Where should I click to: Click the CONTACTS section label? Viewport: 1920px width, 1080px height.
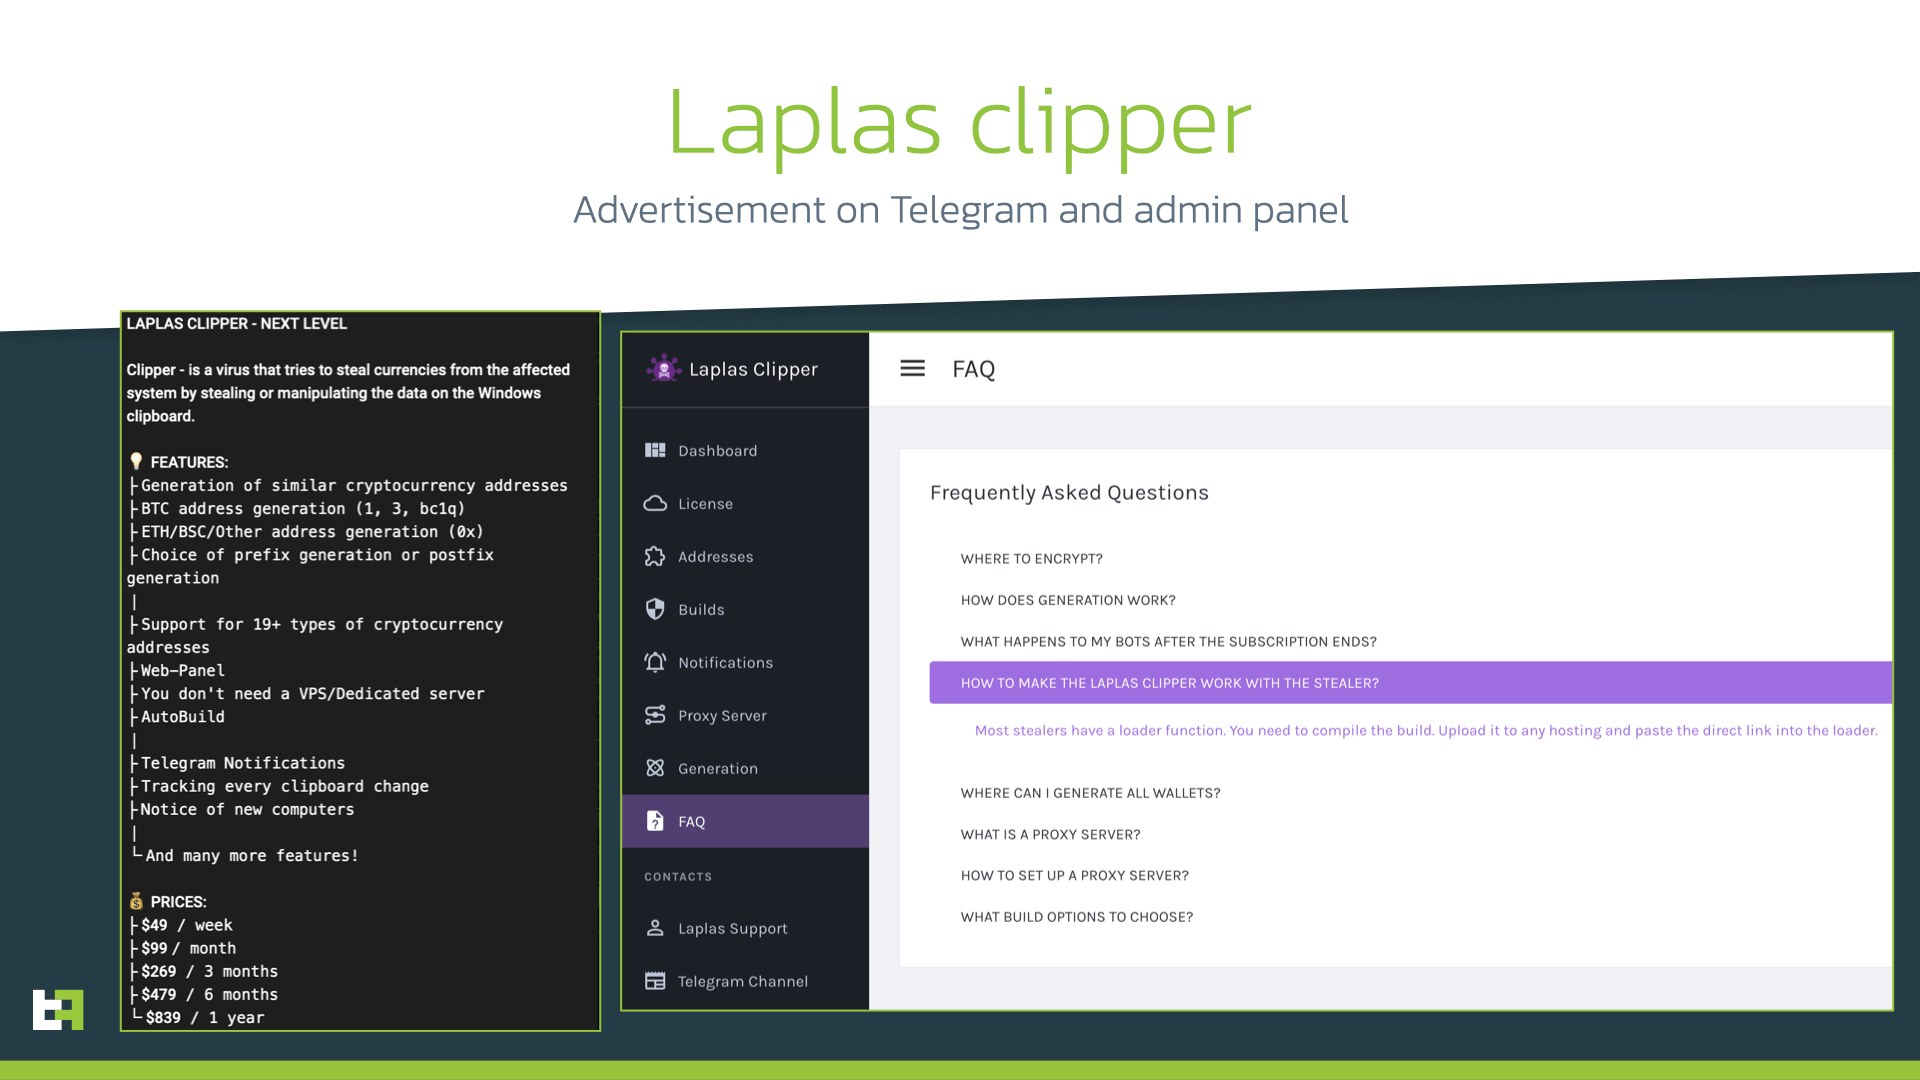coord(678,877)
